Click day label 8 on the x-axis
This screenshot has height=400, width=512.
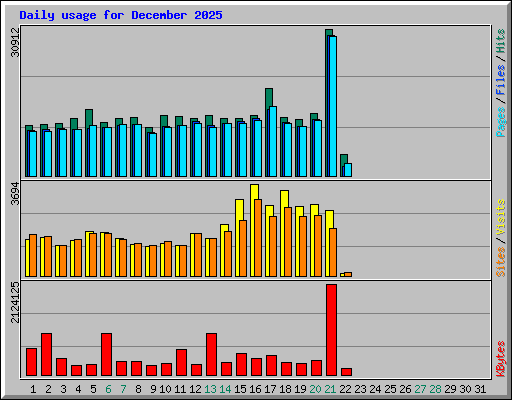point(138,389)
